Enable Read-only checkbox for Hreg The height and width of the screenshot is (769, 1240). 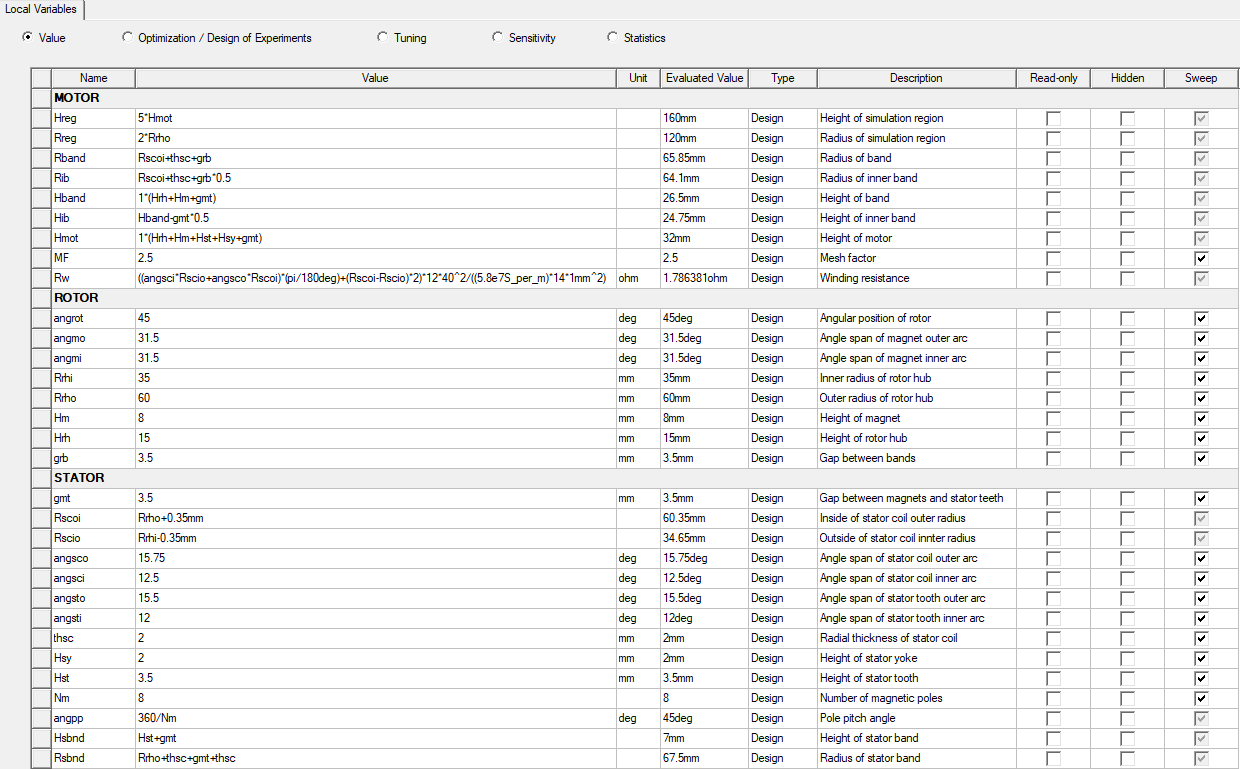click(x=1053, y=118)
